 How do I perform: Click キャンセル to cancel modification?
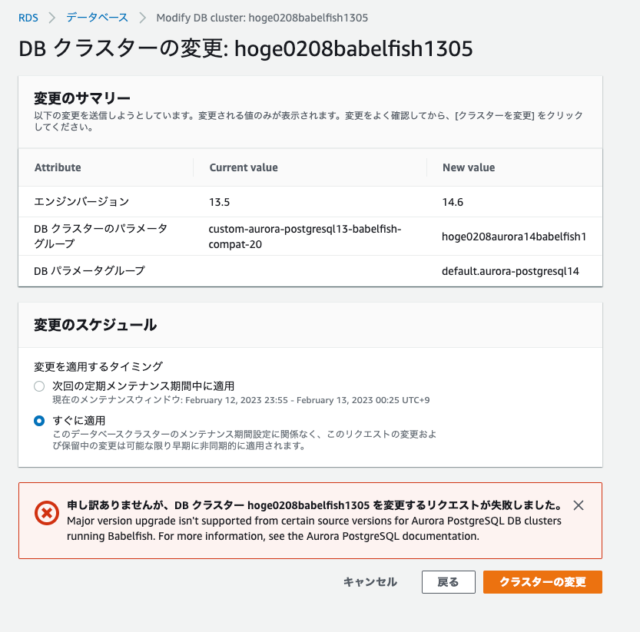click(370, 582)
